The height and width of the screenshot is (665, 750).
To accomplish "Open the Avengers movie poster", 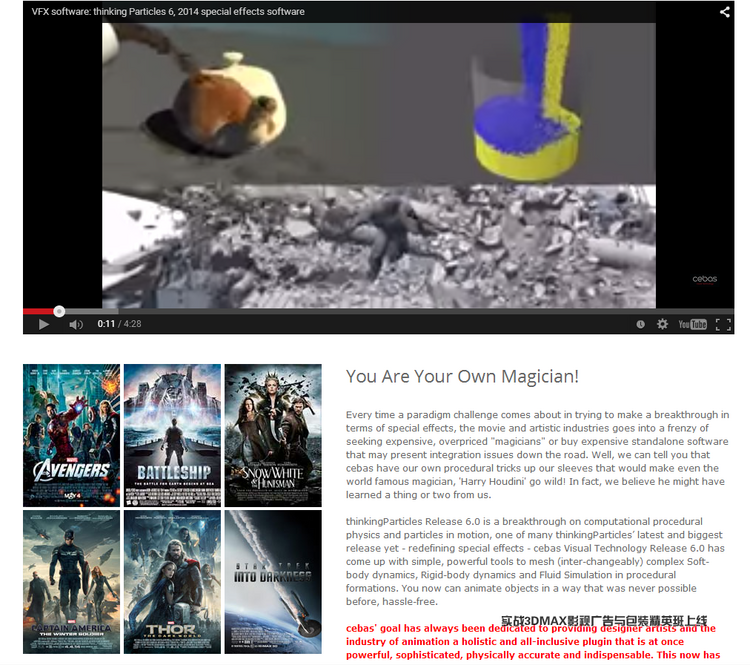I will tap(71, 435).
